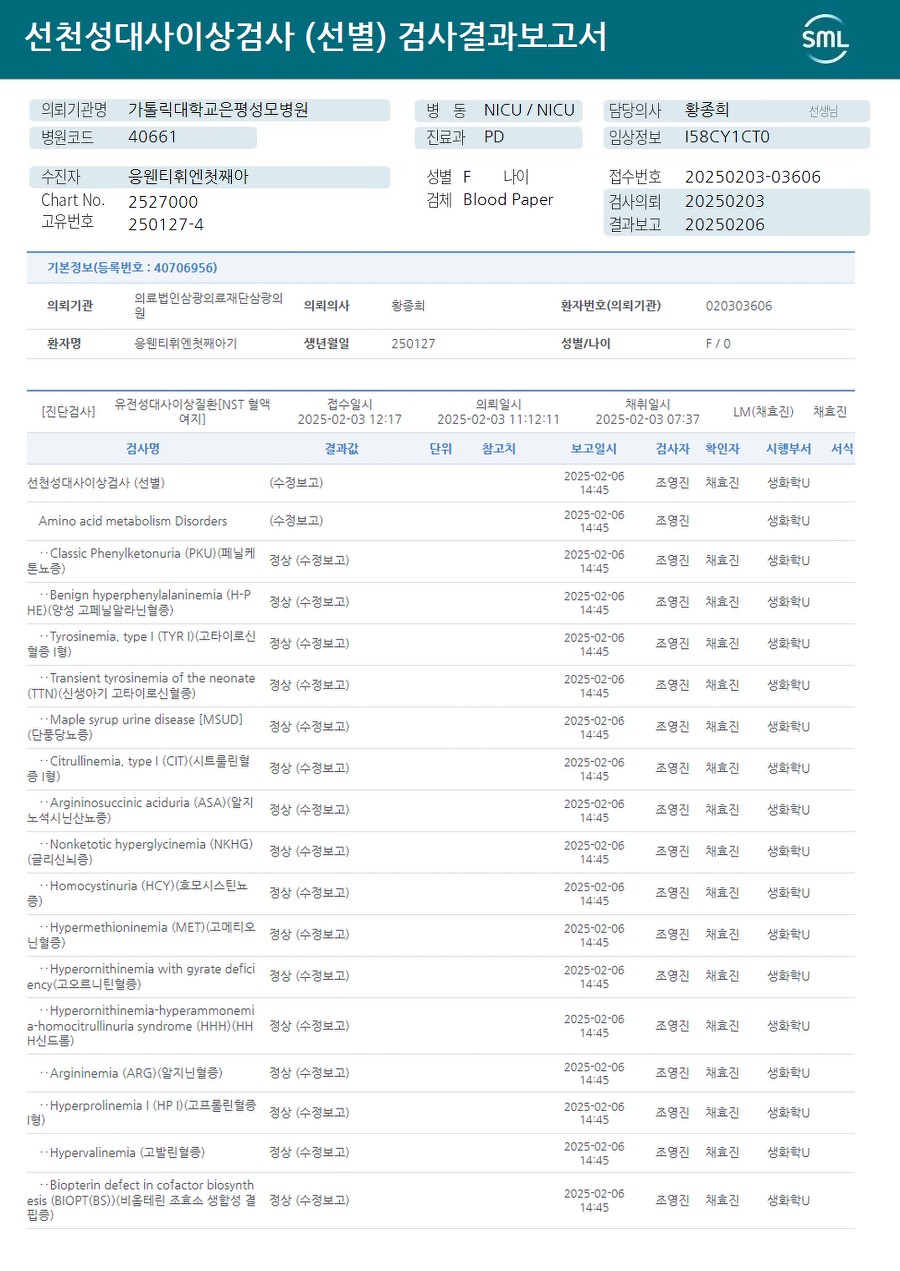
Task: Click Transient tyrosinemia of the neonate row
Action: (441, 685)
